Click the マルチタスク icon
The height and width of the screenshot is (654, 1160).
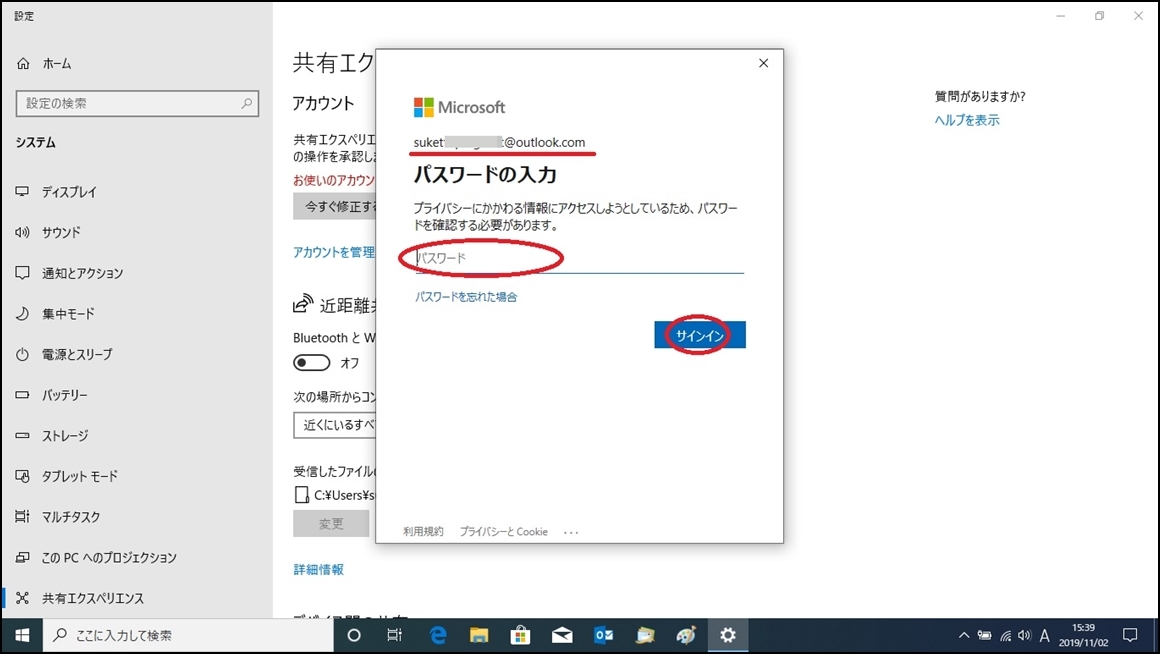pos(22,516)
